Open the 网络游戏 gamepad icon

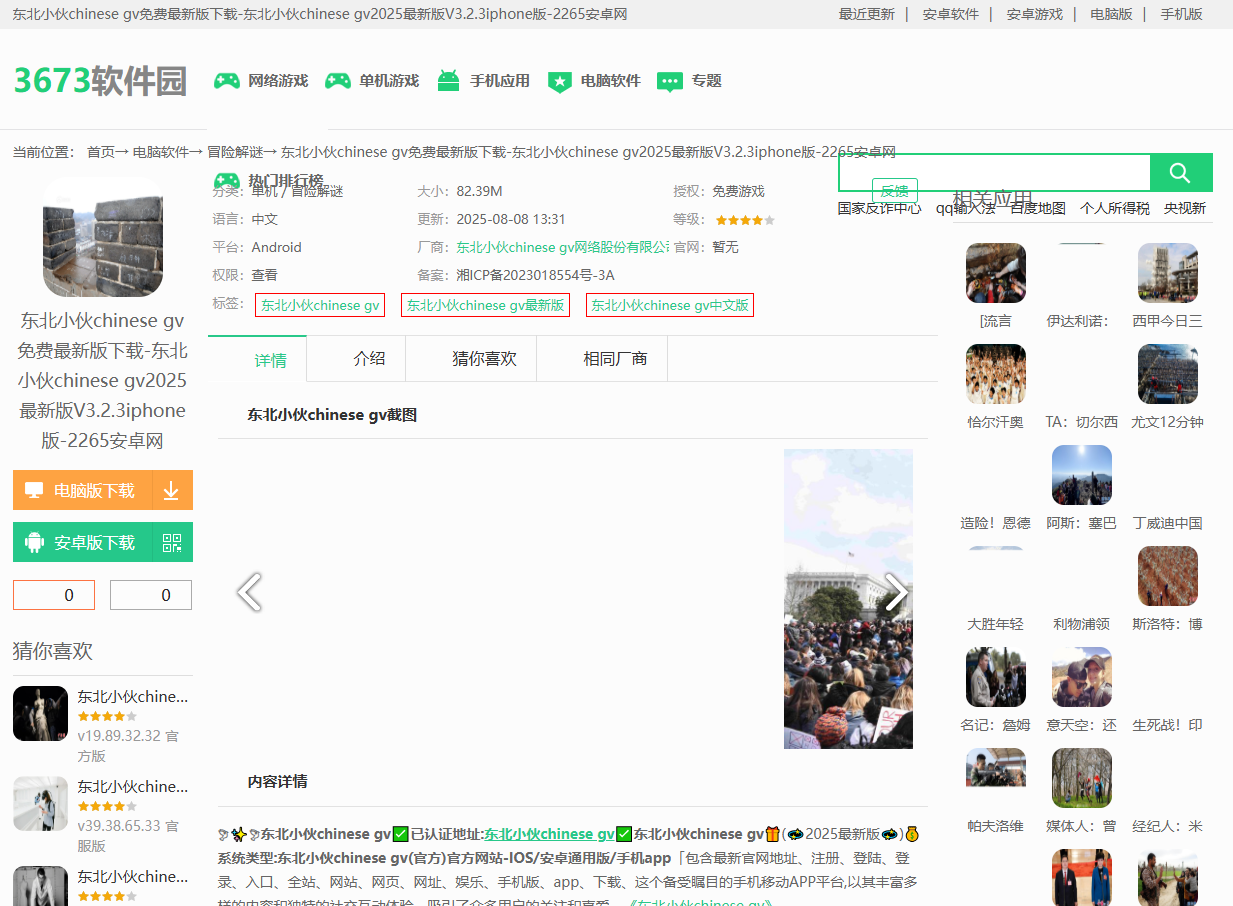point(227,81)
